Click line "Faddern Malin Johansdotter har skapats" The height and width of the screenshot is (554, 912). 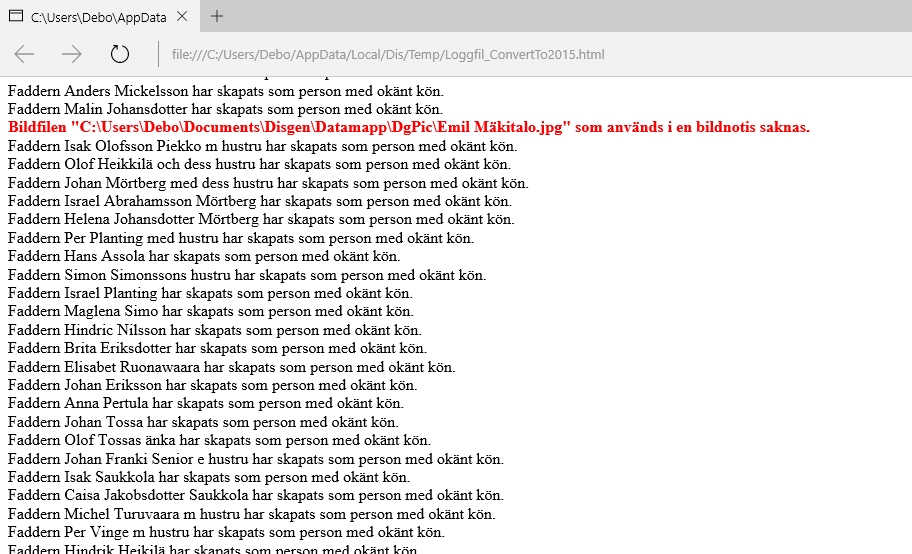coord(226,109)
